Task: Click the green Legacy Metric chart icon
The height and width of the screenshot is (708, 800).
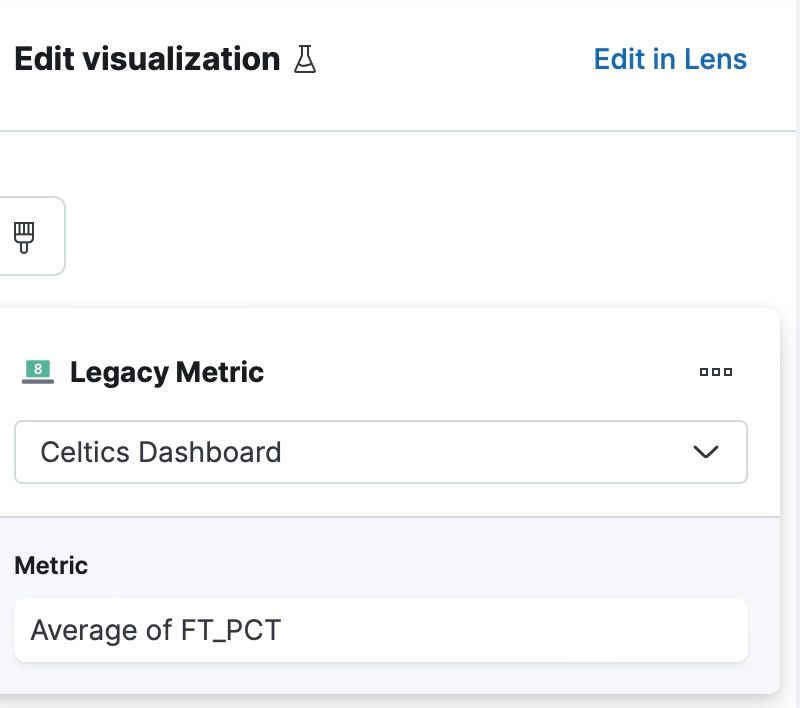Action: [x=37, y=372]
